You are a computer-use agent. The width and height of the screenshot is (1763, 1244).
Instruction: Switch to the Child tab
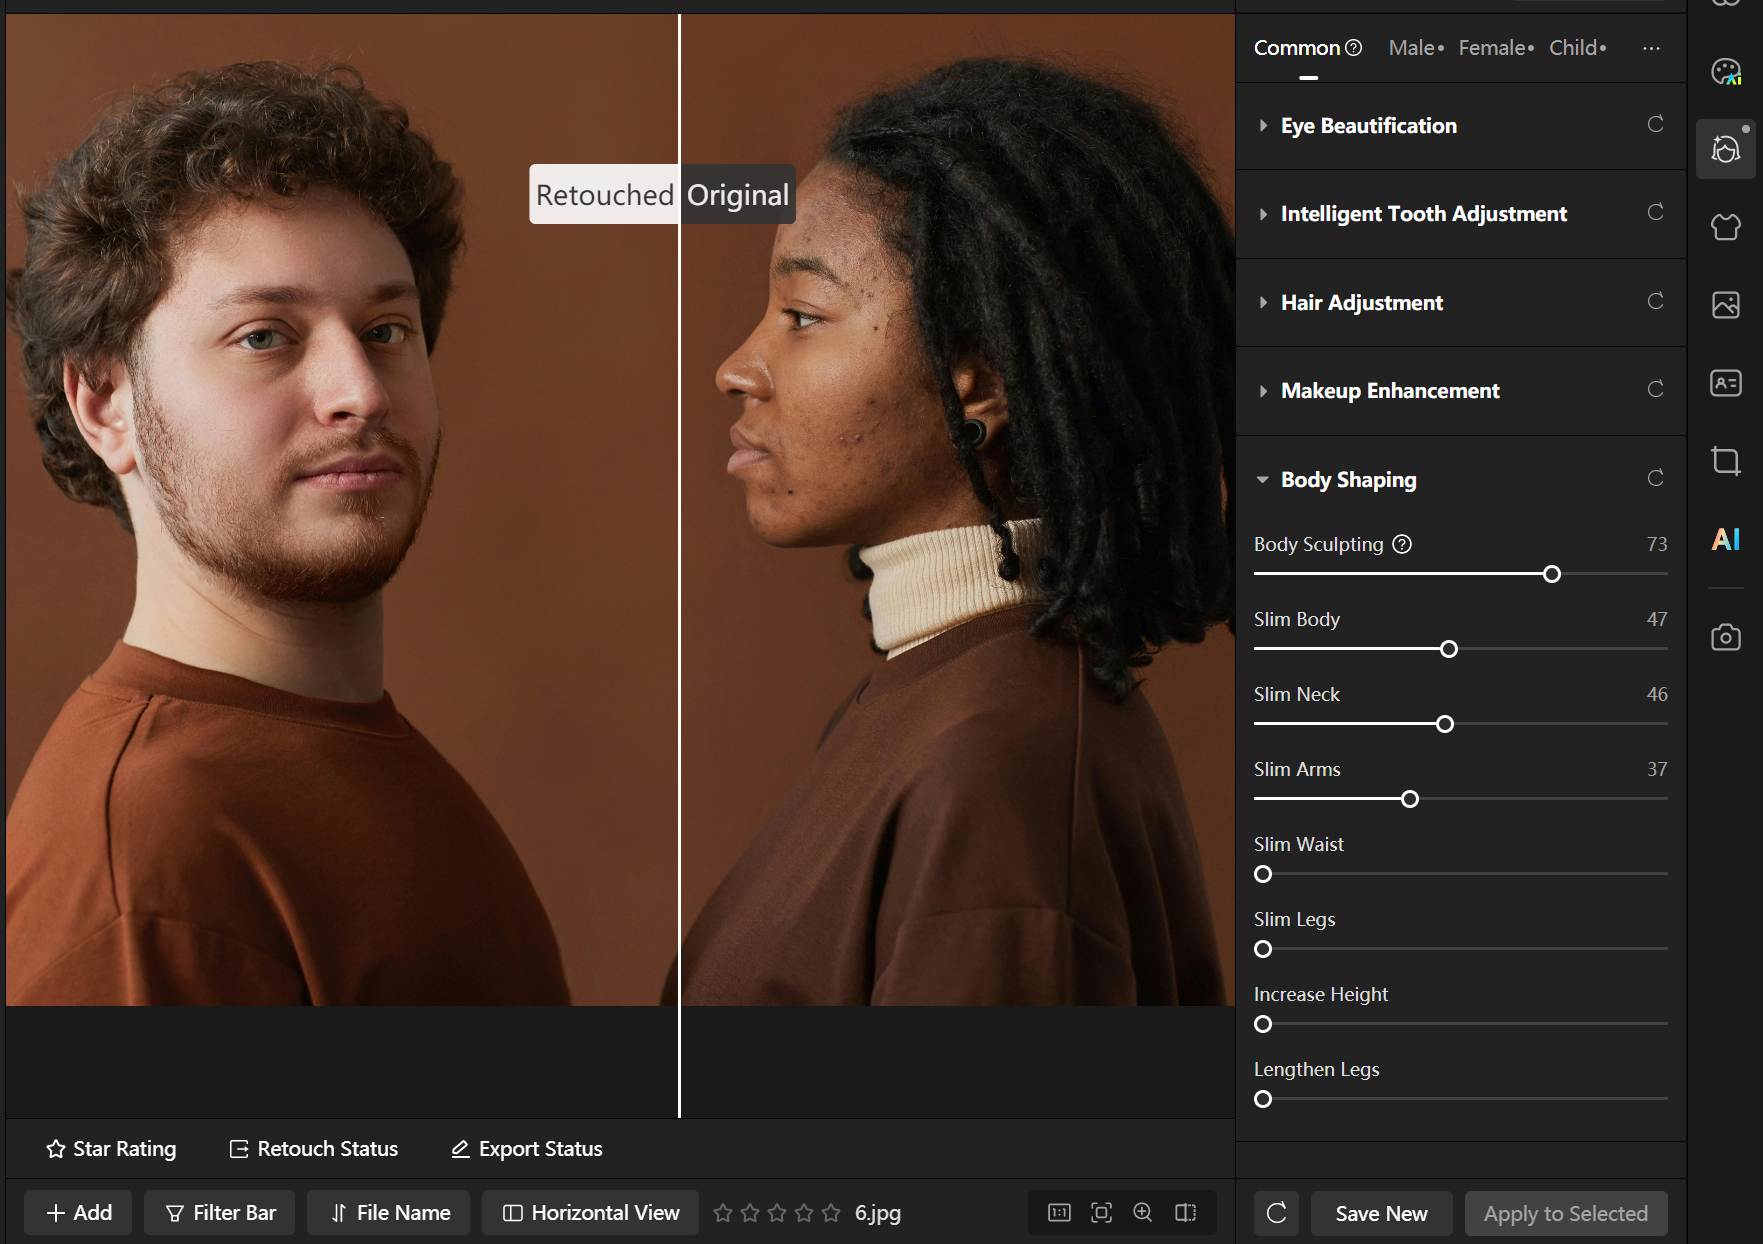tap(1574, 48)
